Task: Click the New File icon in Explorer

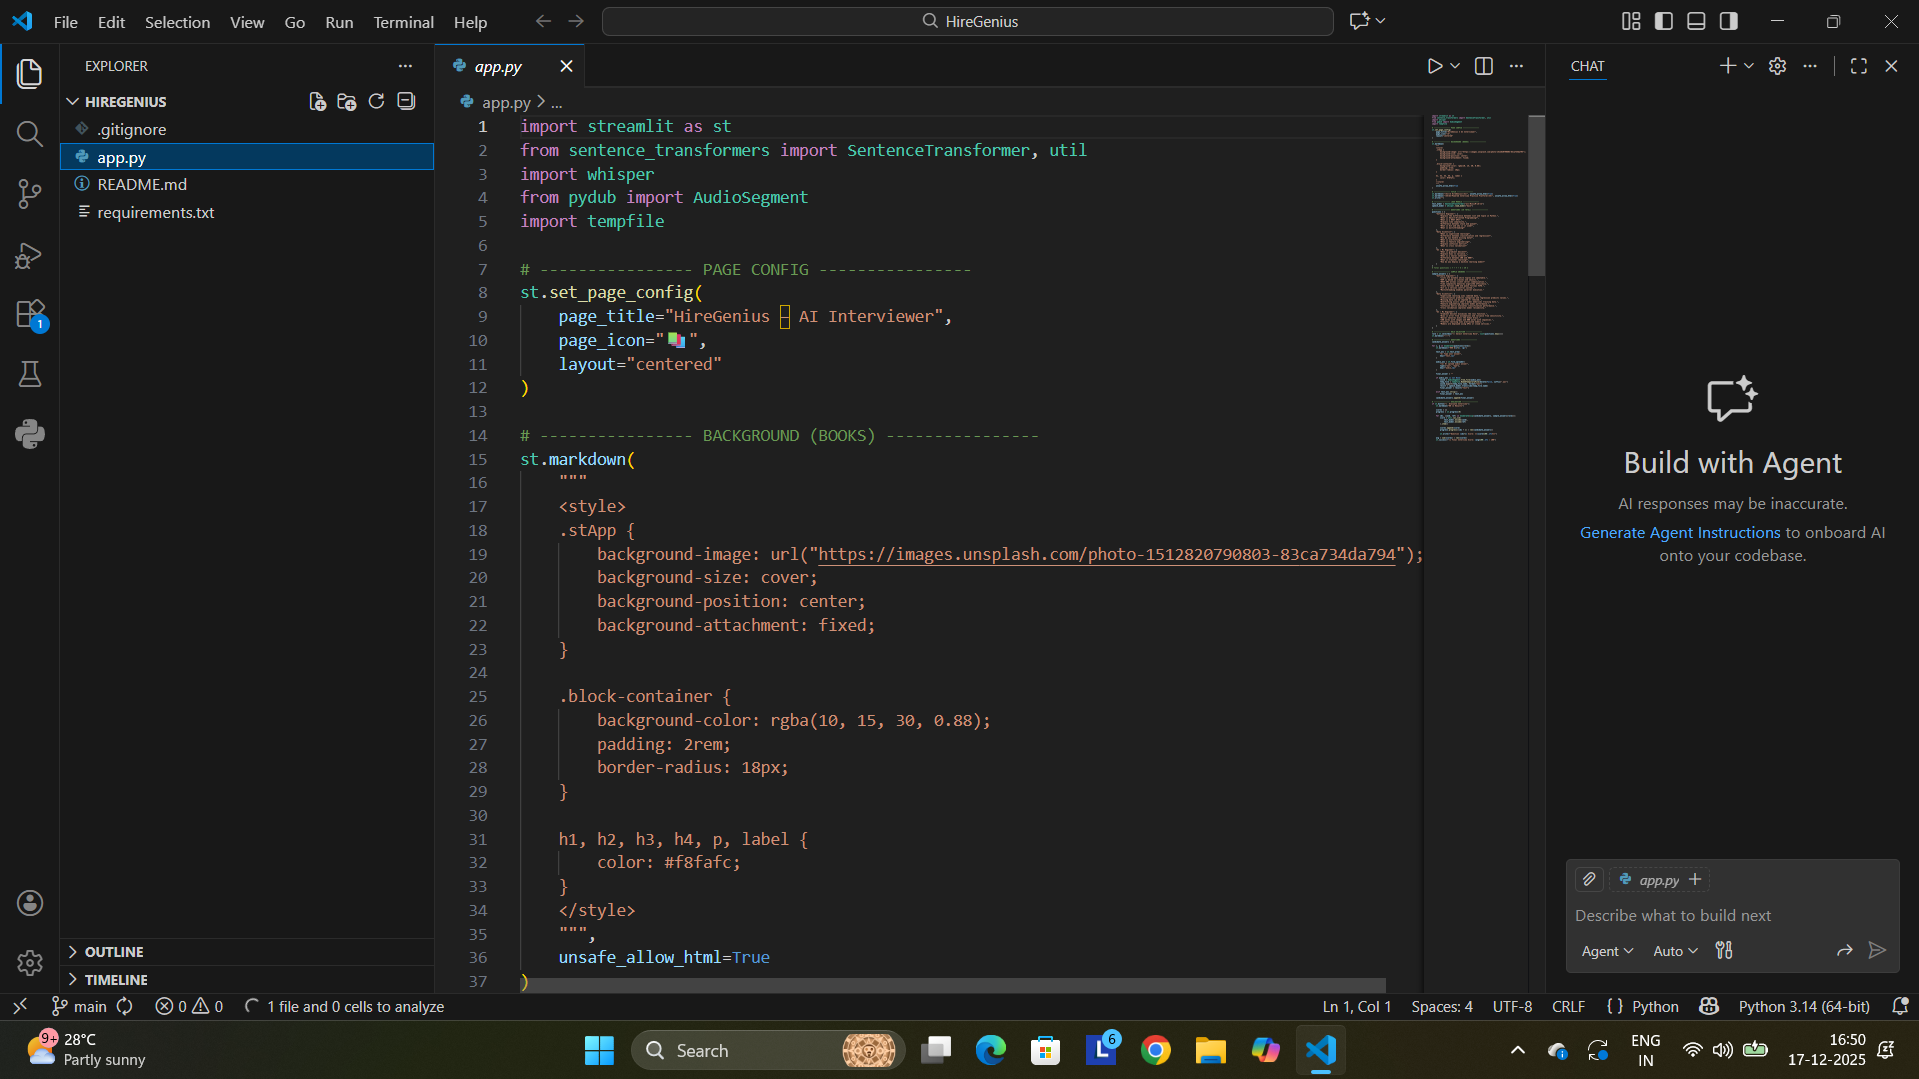Action: (317, 101)
